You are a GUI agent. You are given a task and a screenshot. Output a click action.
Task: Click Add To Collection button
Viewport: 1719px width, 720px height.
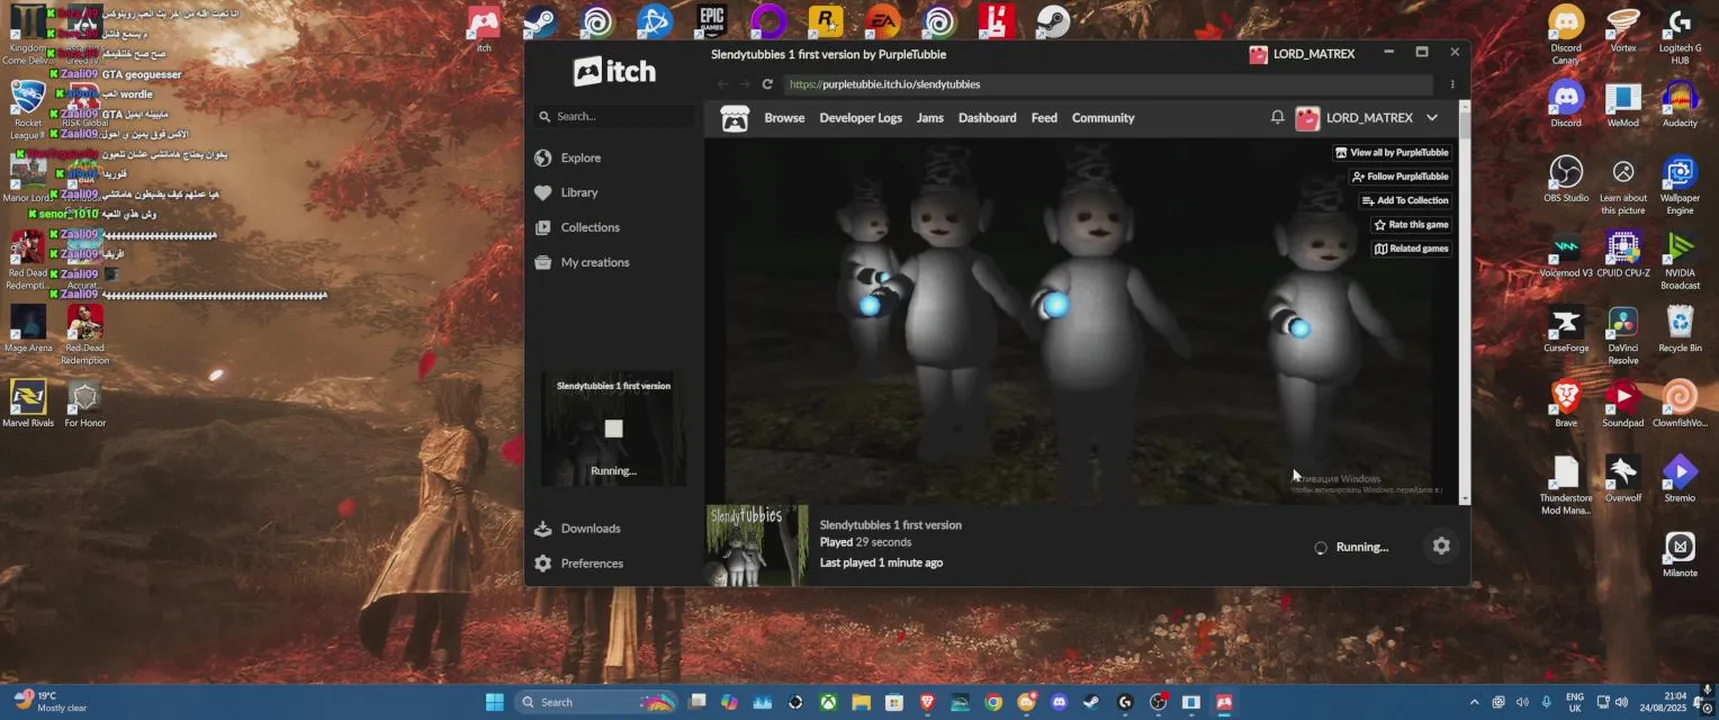click(1405, 201)
